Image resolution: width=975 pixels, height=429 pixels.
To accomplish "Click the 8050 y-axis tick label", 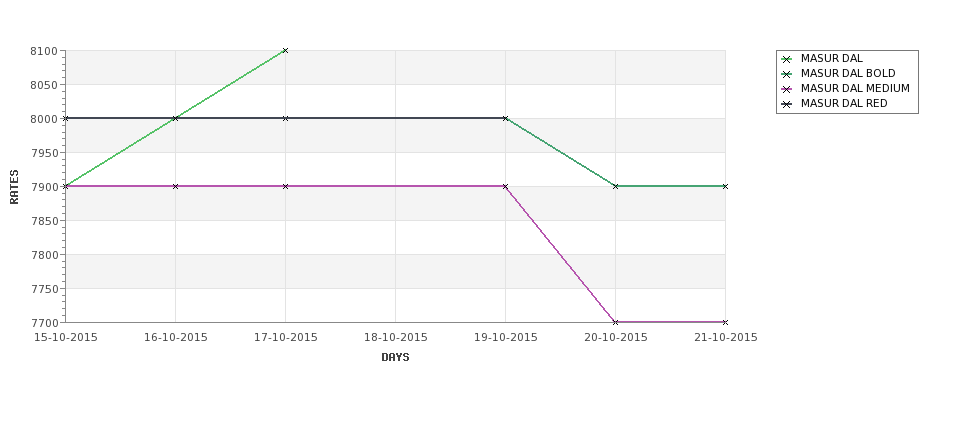I will [44, 85].
